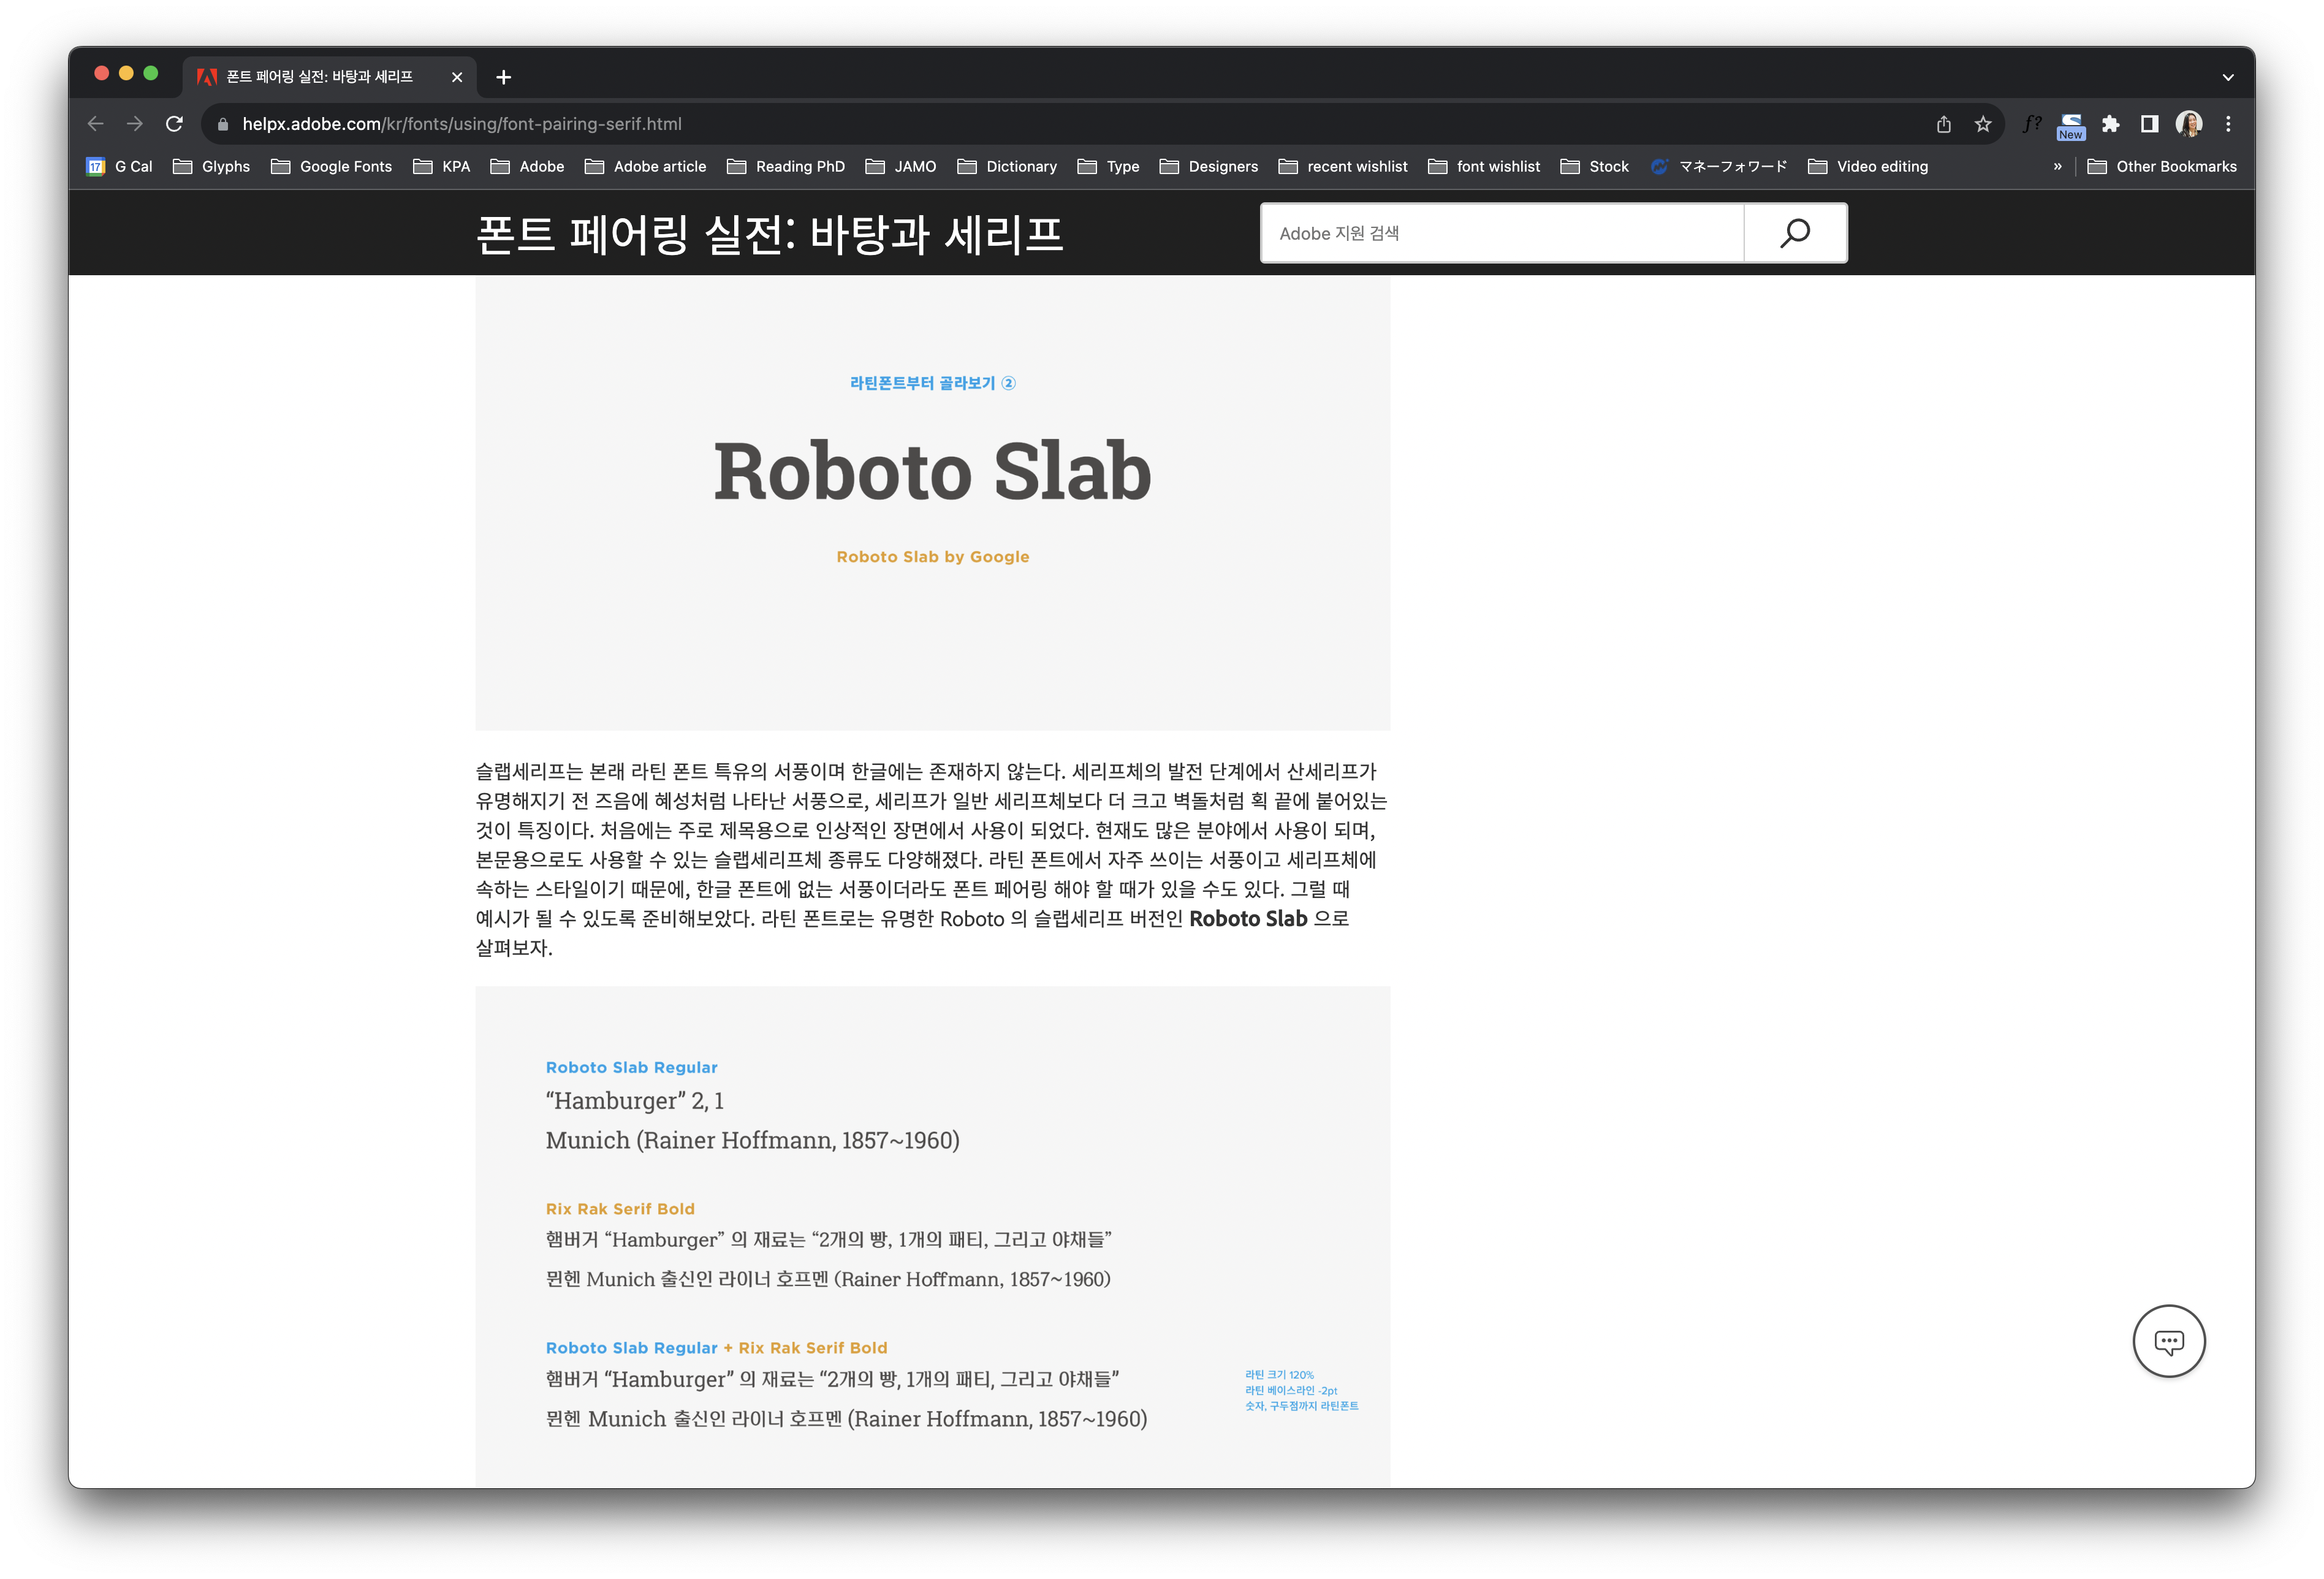Click the fonts finder extension icon

(2031, 124)
